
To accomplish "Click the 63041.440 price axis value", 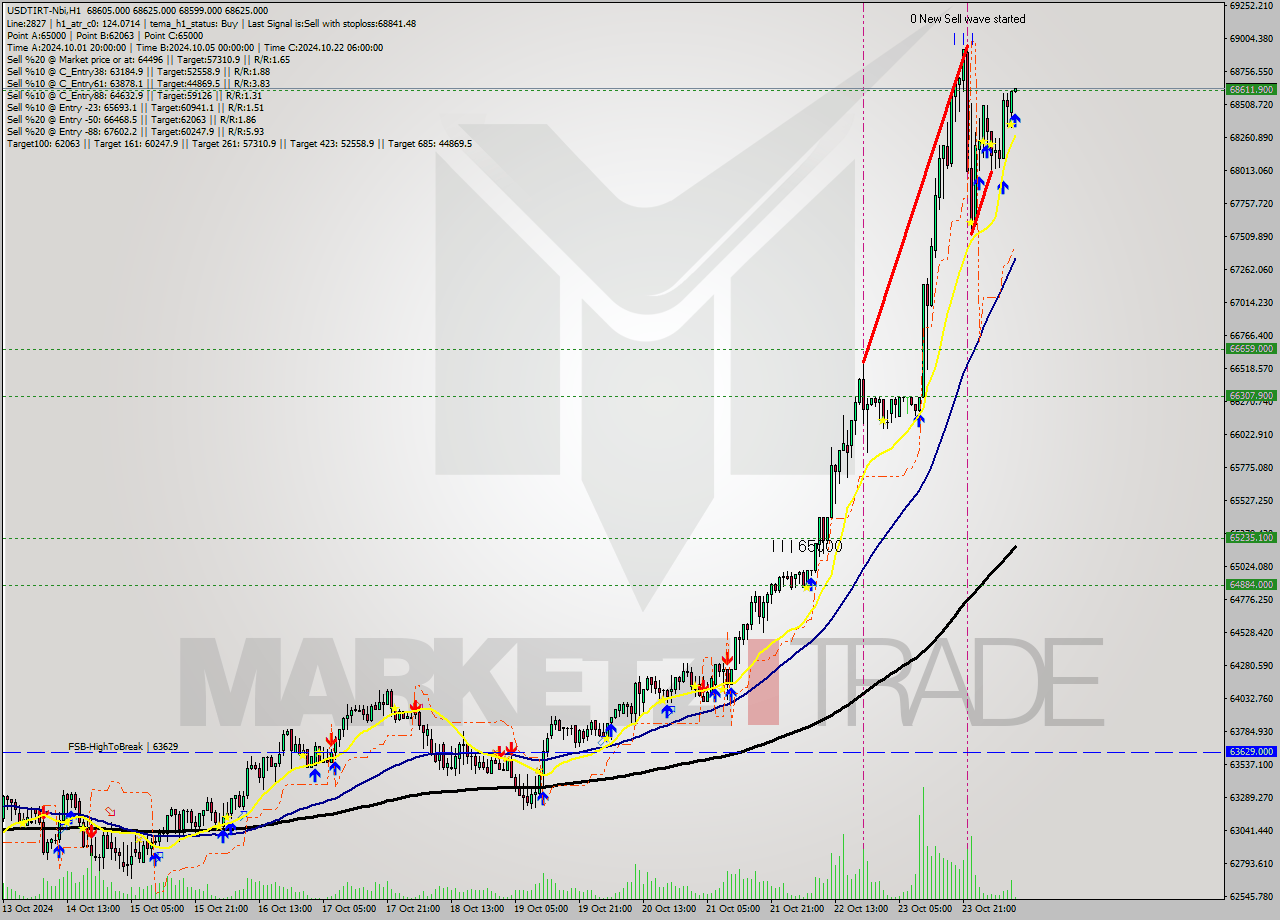I will [1253, 831].
